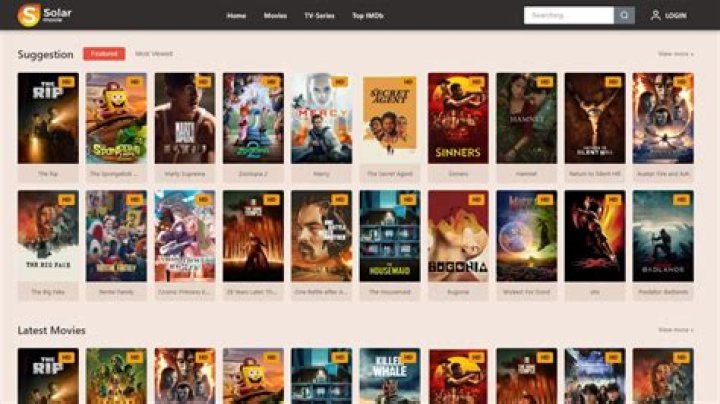
Task: Open The Secret Agent poster
Action: (x=389, y=118)
